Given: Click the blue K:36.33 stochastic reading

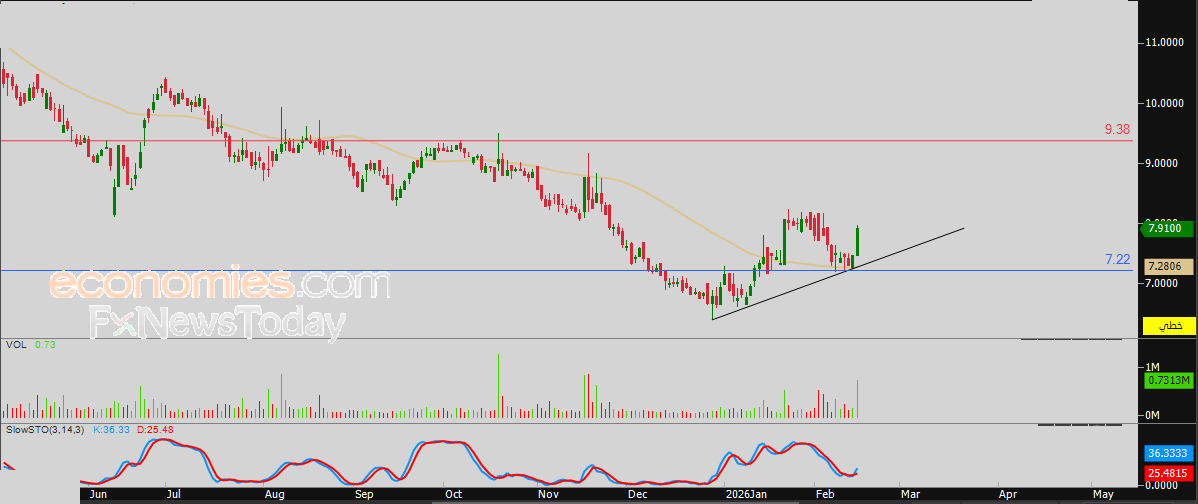Looking at the screenshot, I should point(110,429).
